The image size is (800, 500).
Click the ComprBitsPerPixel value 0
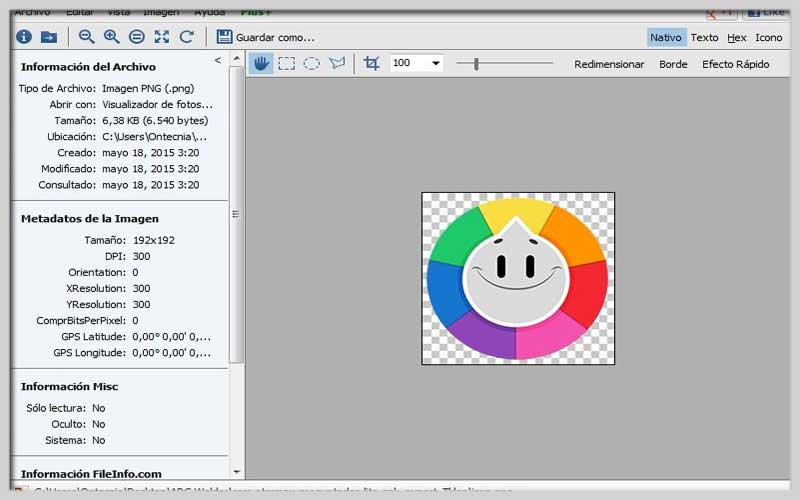(x=135, y=321)
